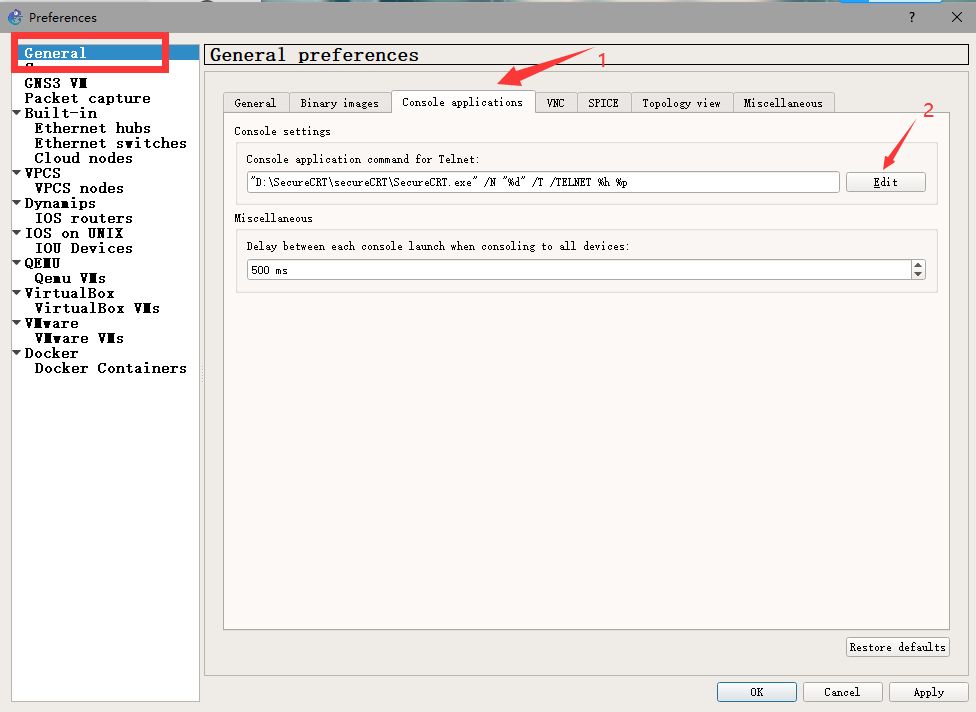This screenshot has height=712, width=976.
Task: Confirm preferences with OK
Action: (x=756, y=692)
